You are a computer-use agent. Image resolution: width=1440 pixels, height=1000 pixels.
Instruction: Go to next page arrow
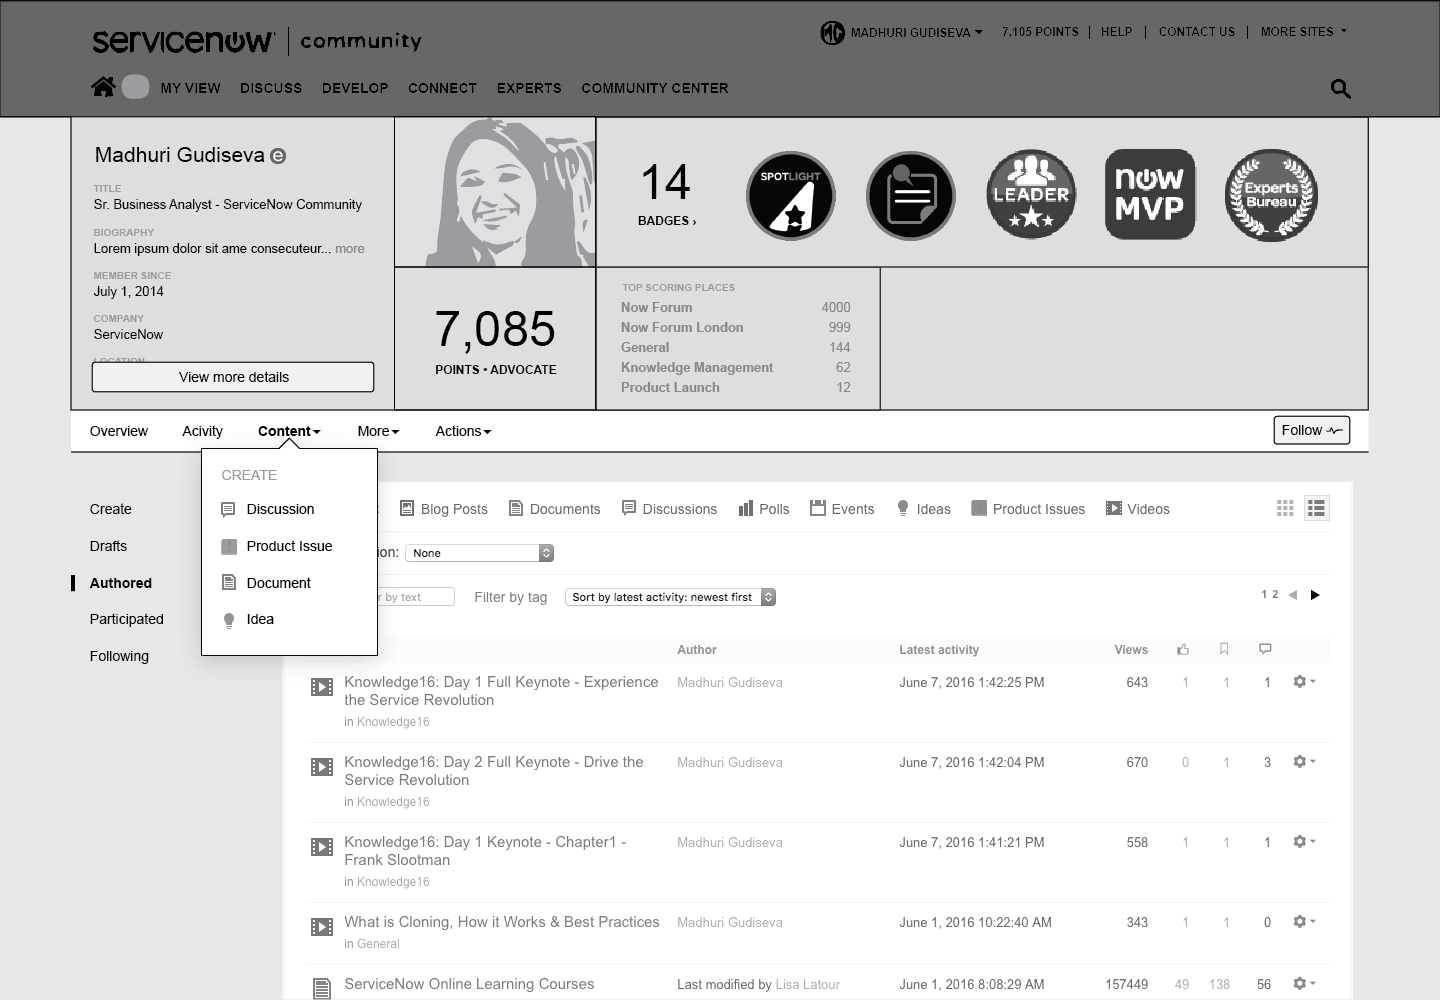[x=1315, y=595]
